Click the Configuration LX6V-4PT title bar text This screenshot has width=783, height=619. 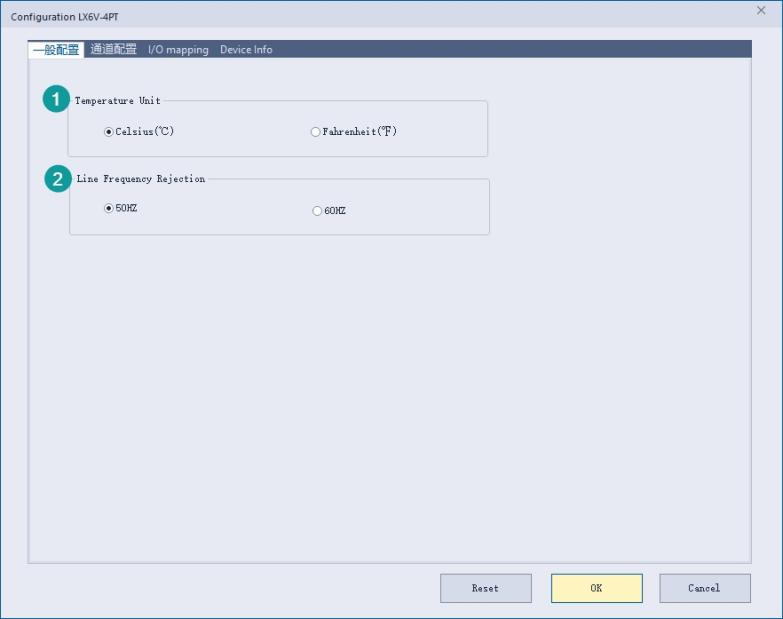(x=64, y=17)
